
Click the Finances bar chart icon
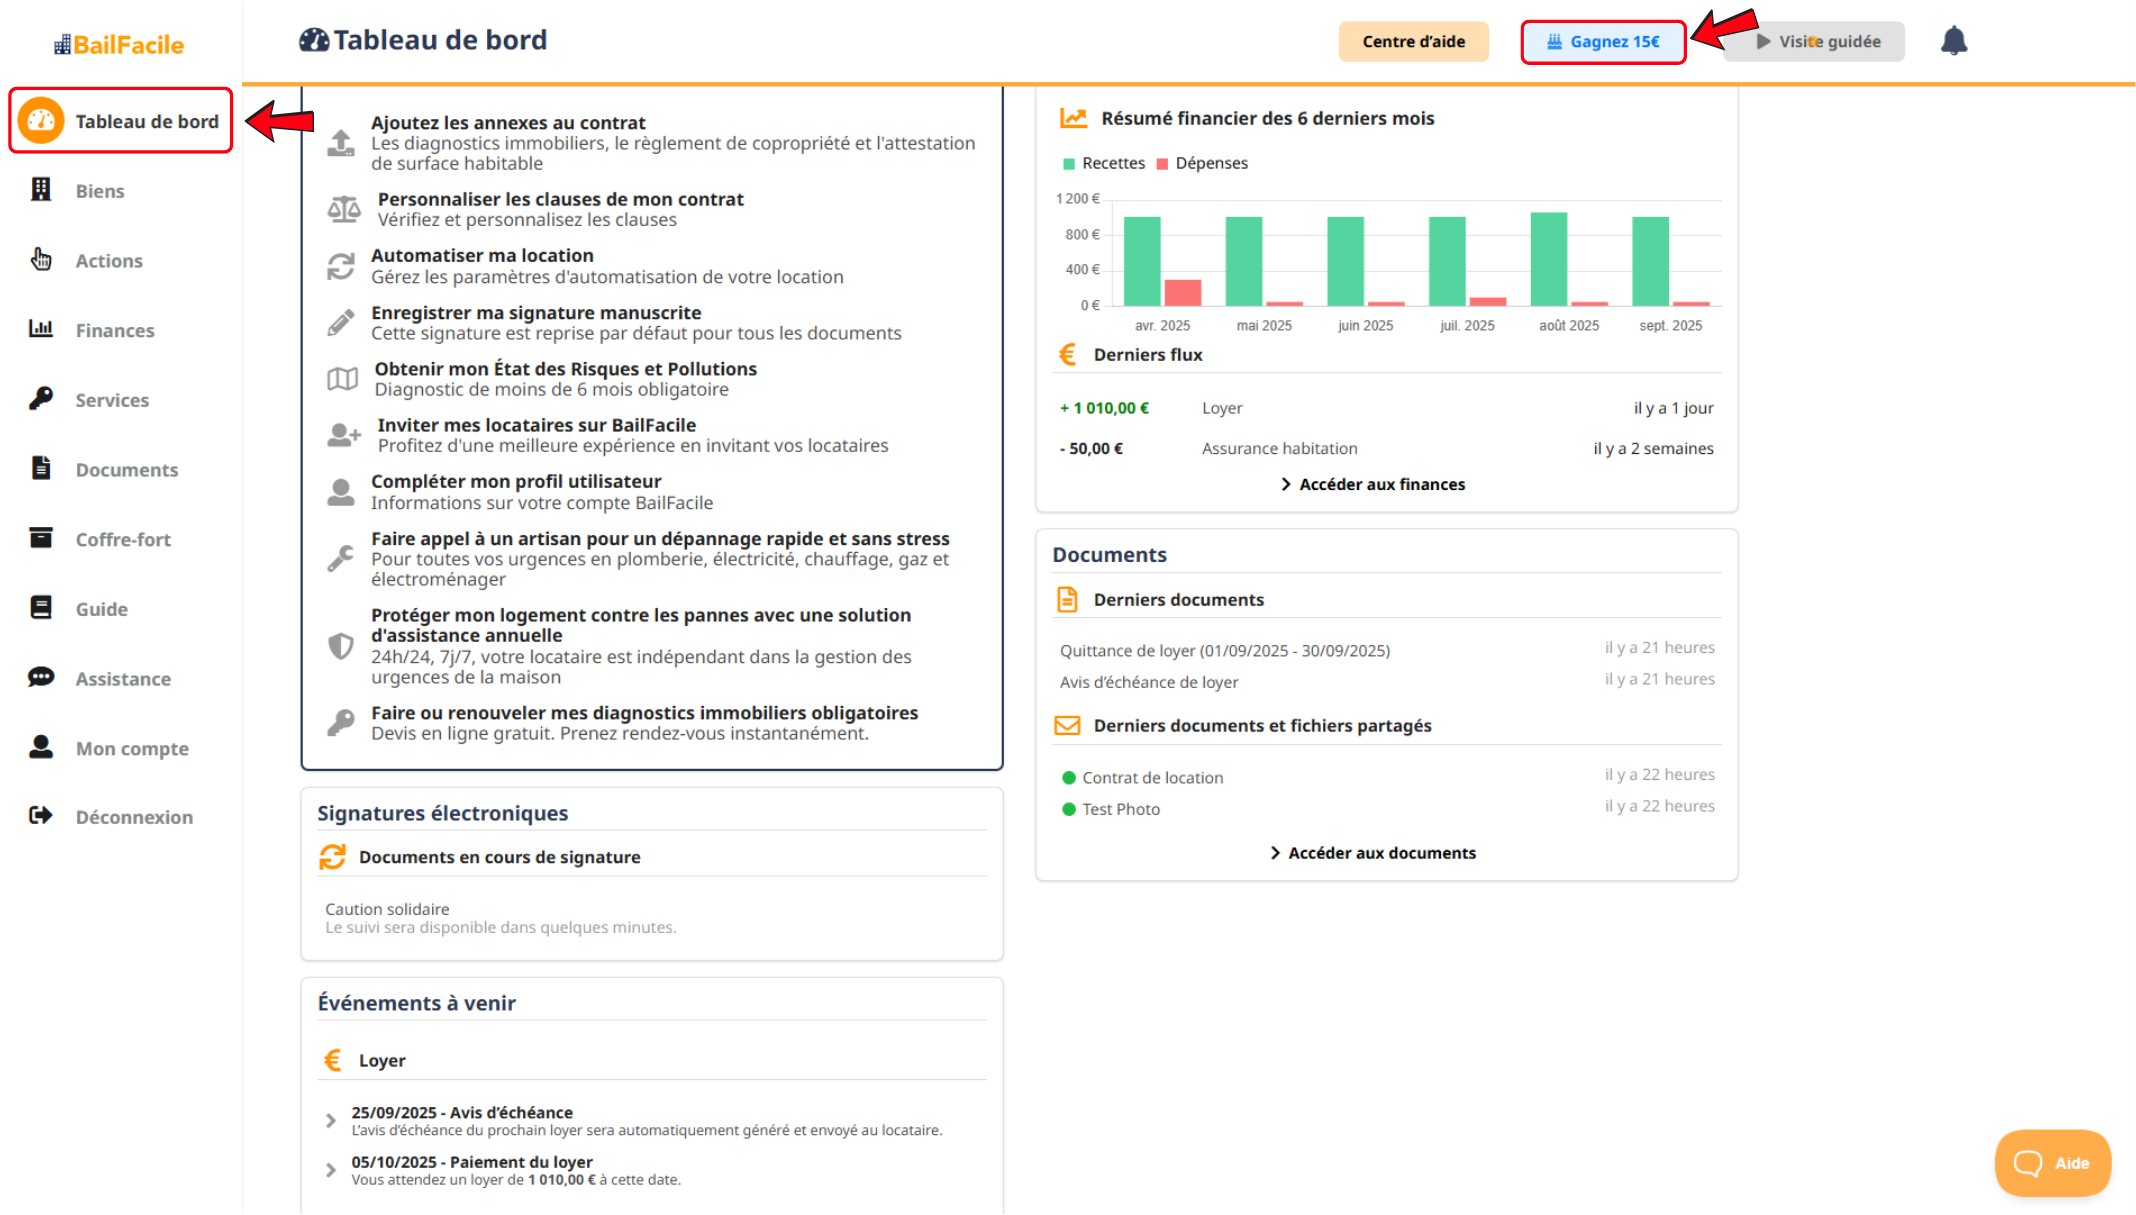pos(41,329)
